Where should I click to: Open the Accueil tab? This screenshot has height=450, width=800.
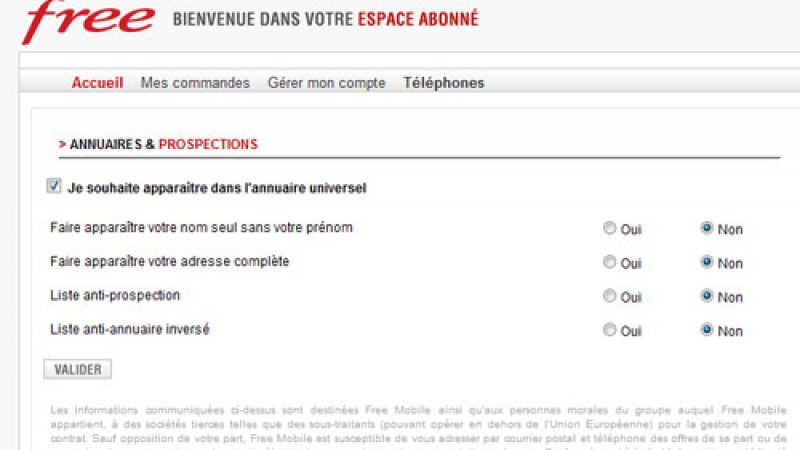point(97,83)
